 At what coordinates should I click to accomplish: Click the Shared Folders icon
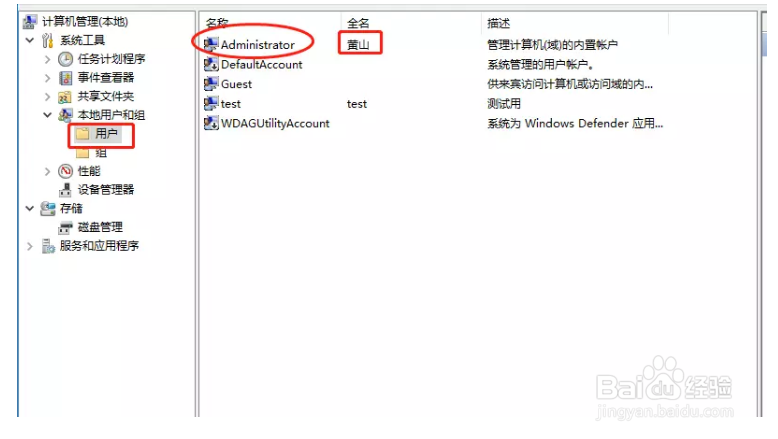click(65, 97)
